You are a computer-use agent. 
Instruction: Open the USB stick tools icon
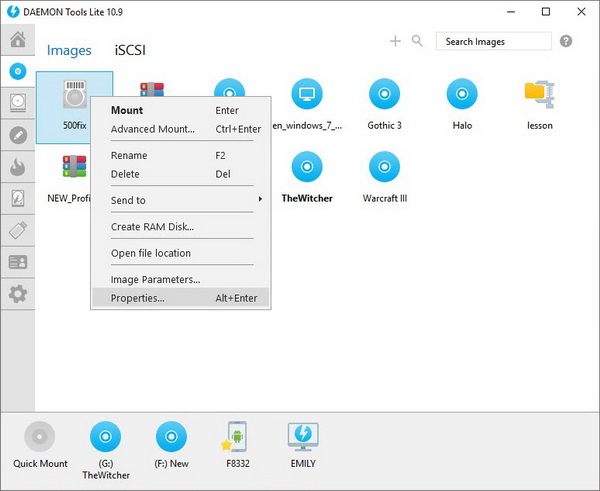18,230
